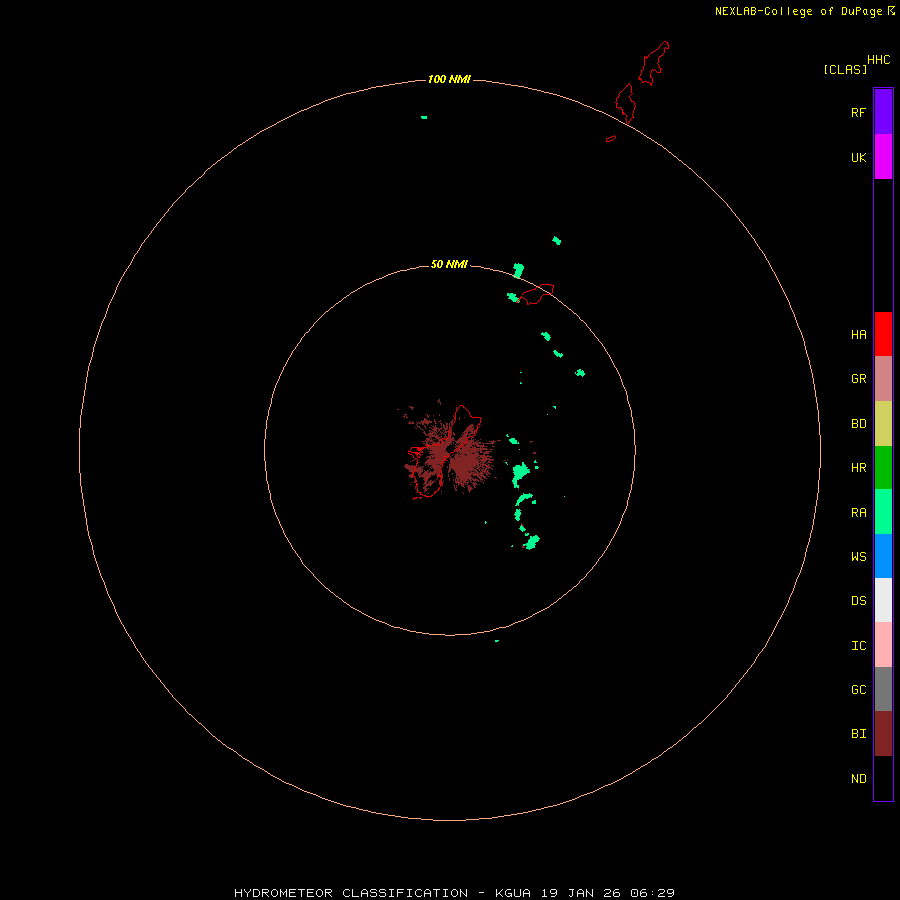Screen dimensions: 900x900
Task: Click the IC legend label
Action: point(859,646)
